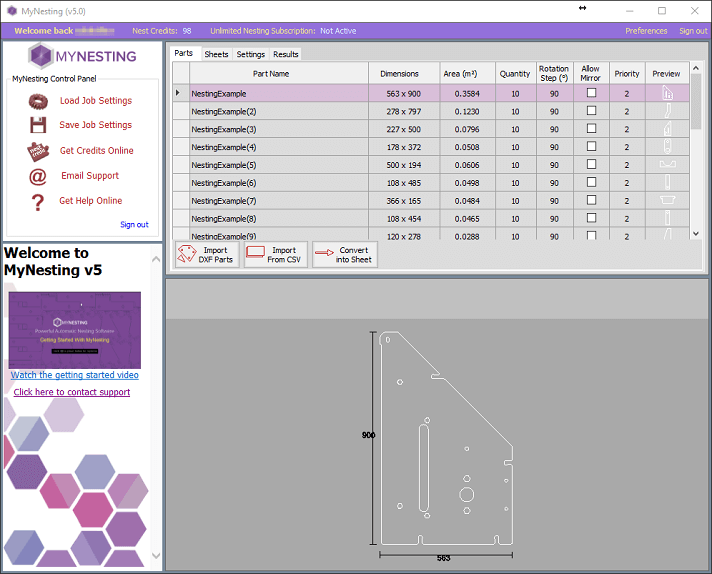The image size is (712, 574).
Task: Click the rotation step cell of NestingExample(2)
Action: (x=554, y=111)
